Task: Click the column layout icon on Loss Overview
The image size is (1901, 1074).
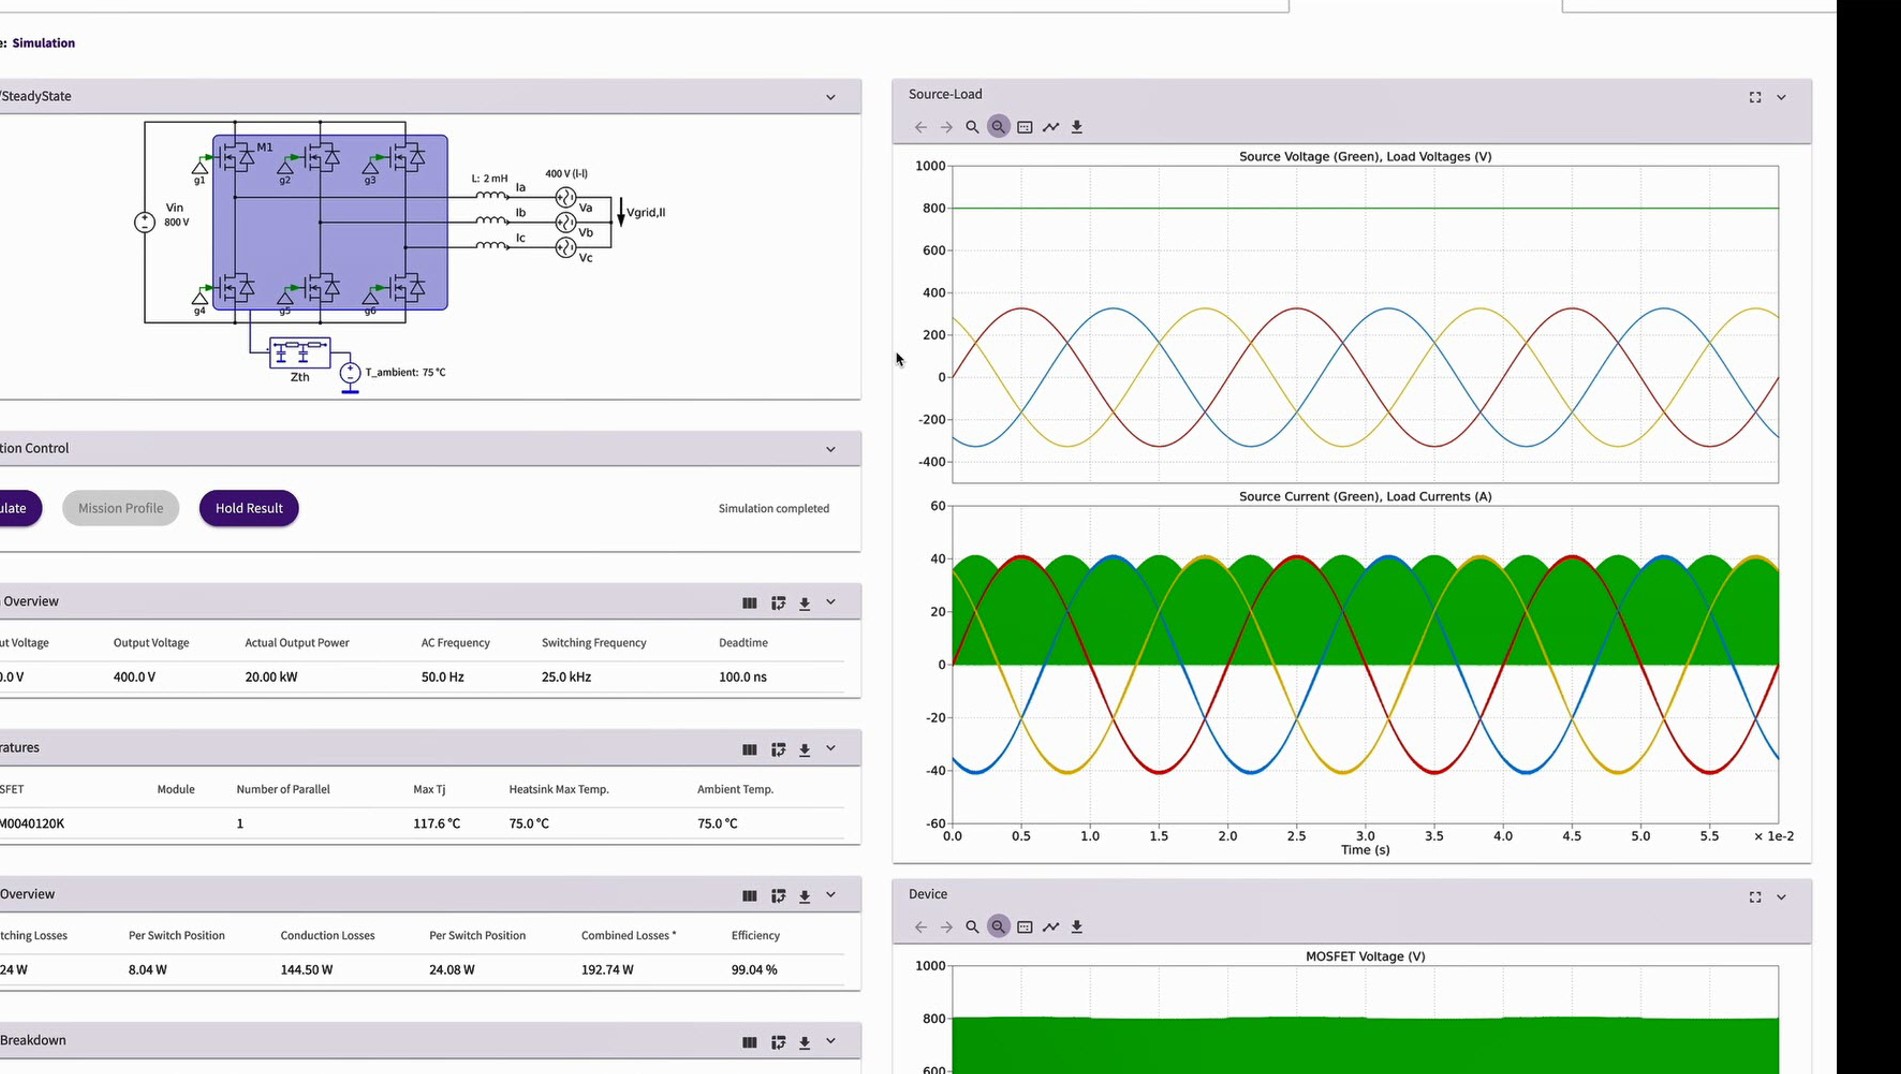Action: (x=749, y=896)
